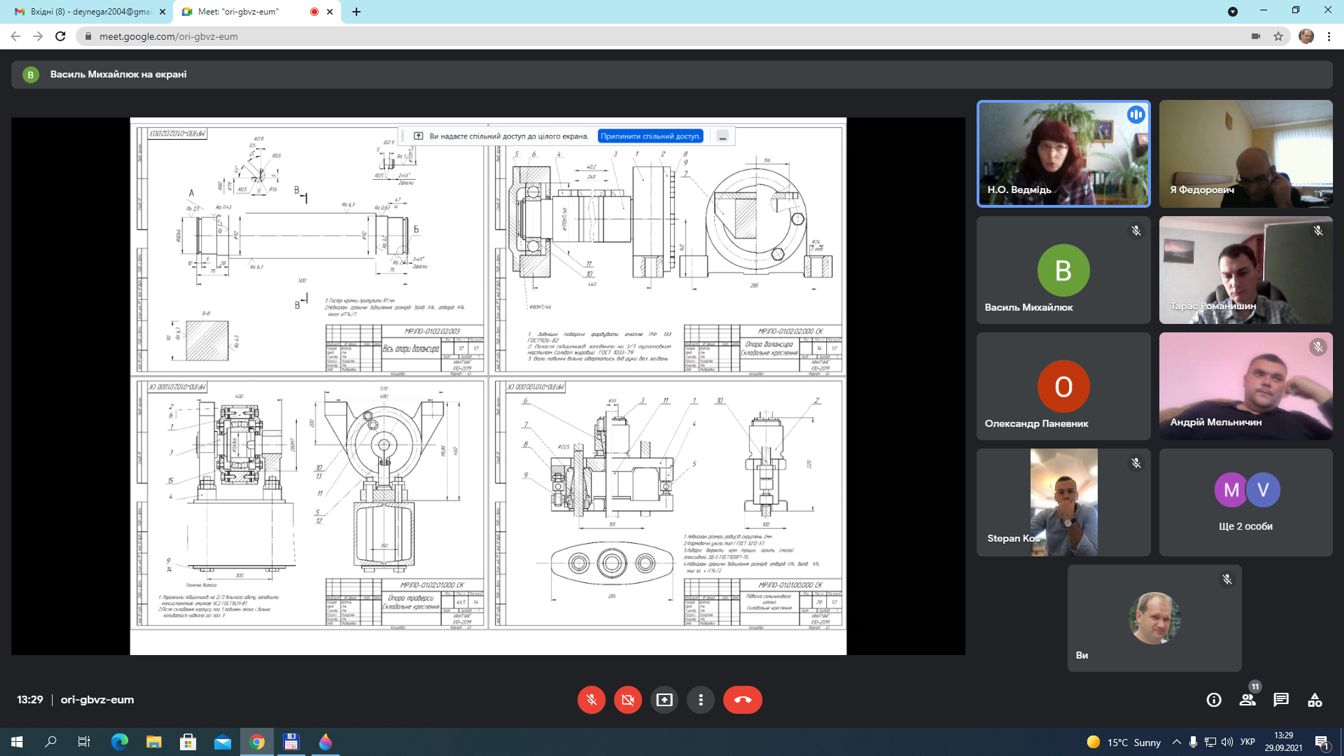The height and width of the screenshot is (756, 1344).
Task: Expand Chrome menu with three dots
Action: [x=1330, y=36]
